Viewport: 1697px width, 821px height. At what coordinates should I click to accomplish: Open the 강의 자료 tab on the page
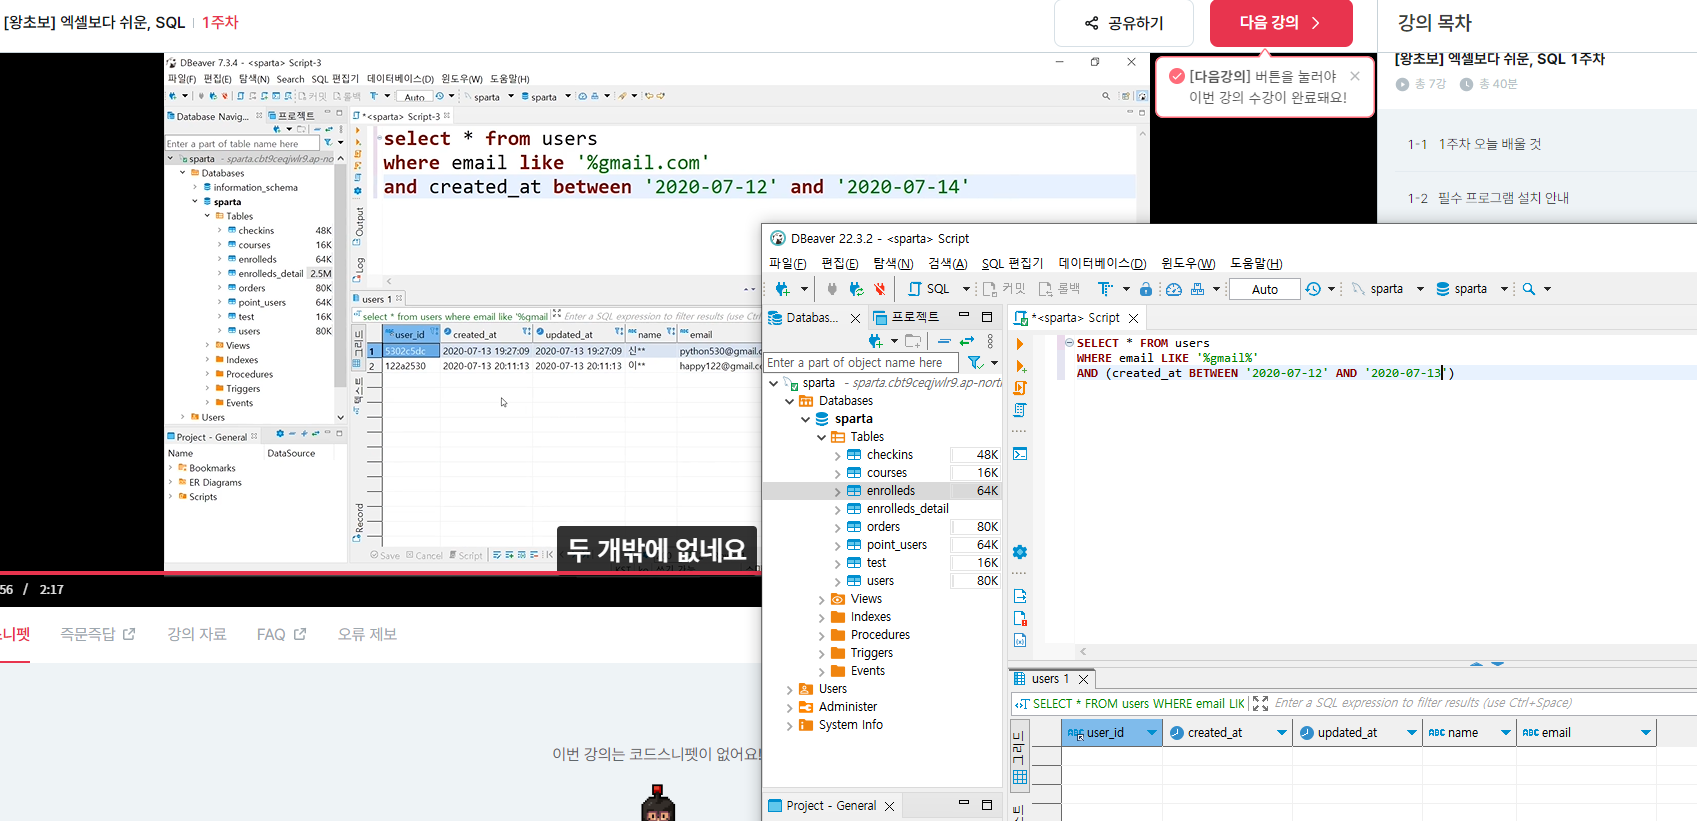click(196, 634)
